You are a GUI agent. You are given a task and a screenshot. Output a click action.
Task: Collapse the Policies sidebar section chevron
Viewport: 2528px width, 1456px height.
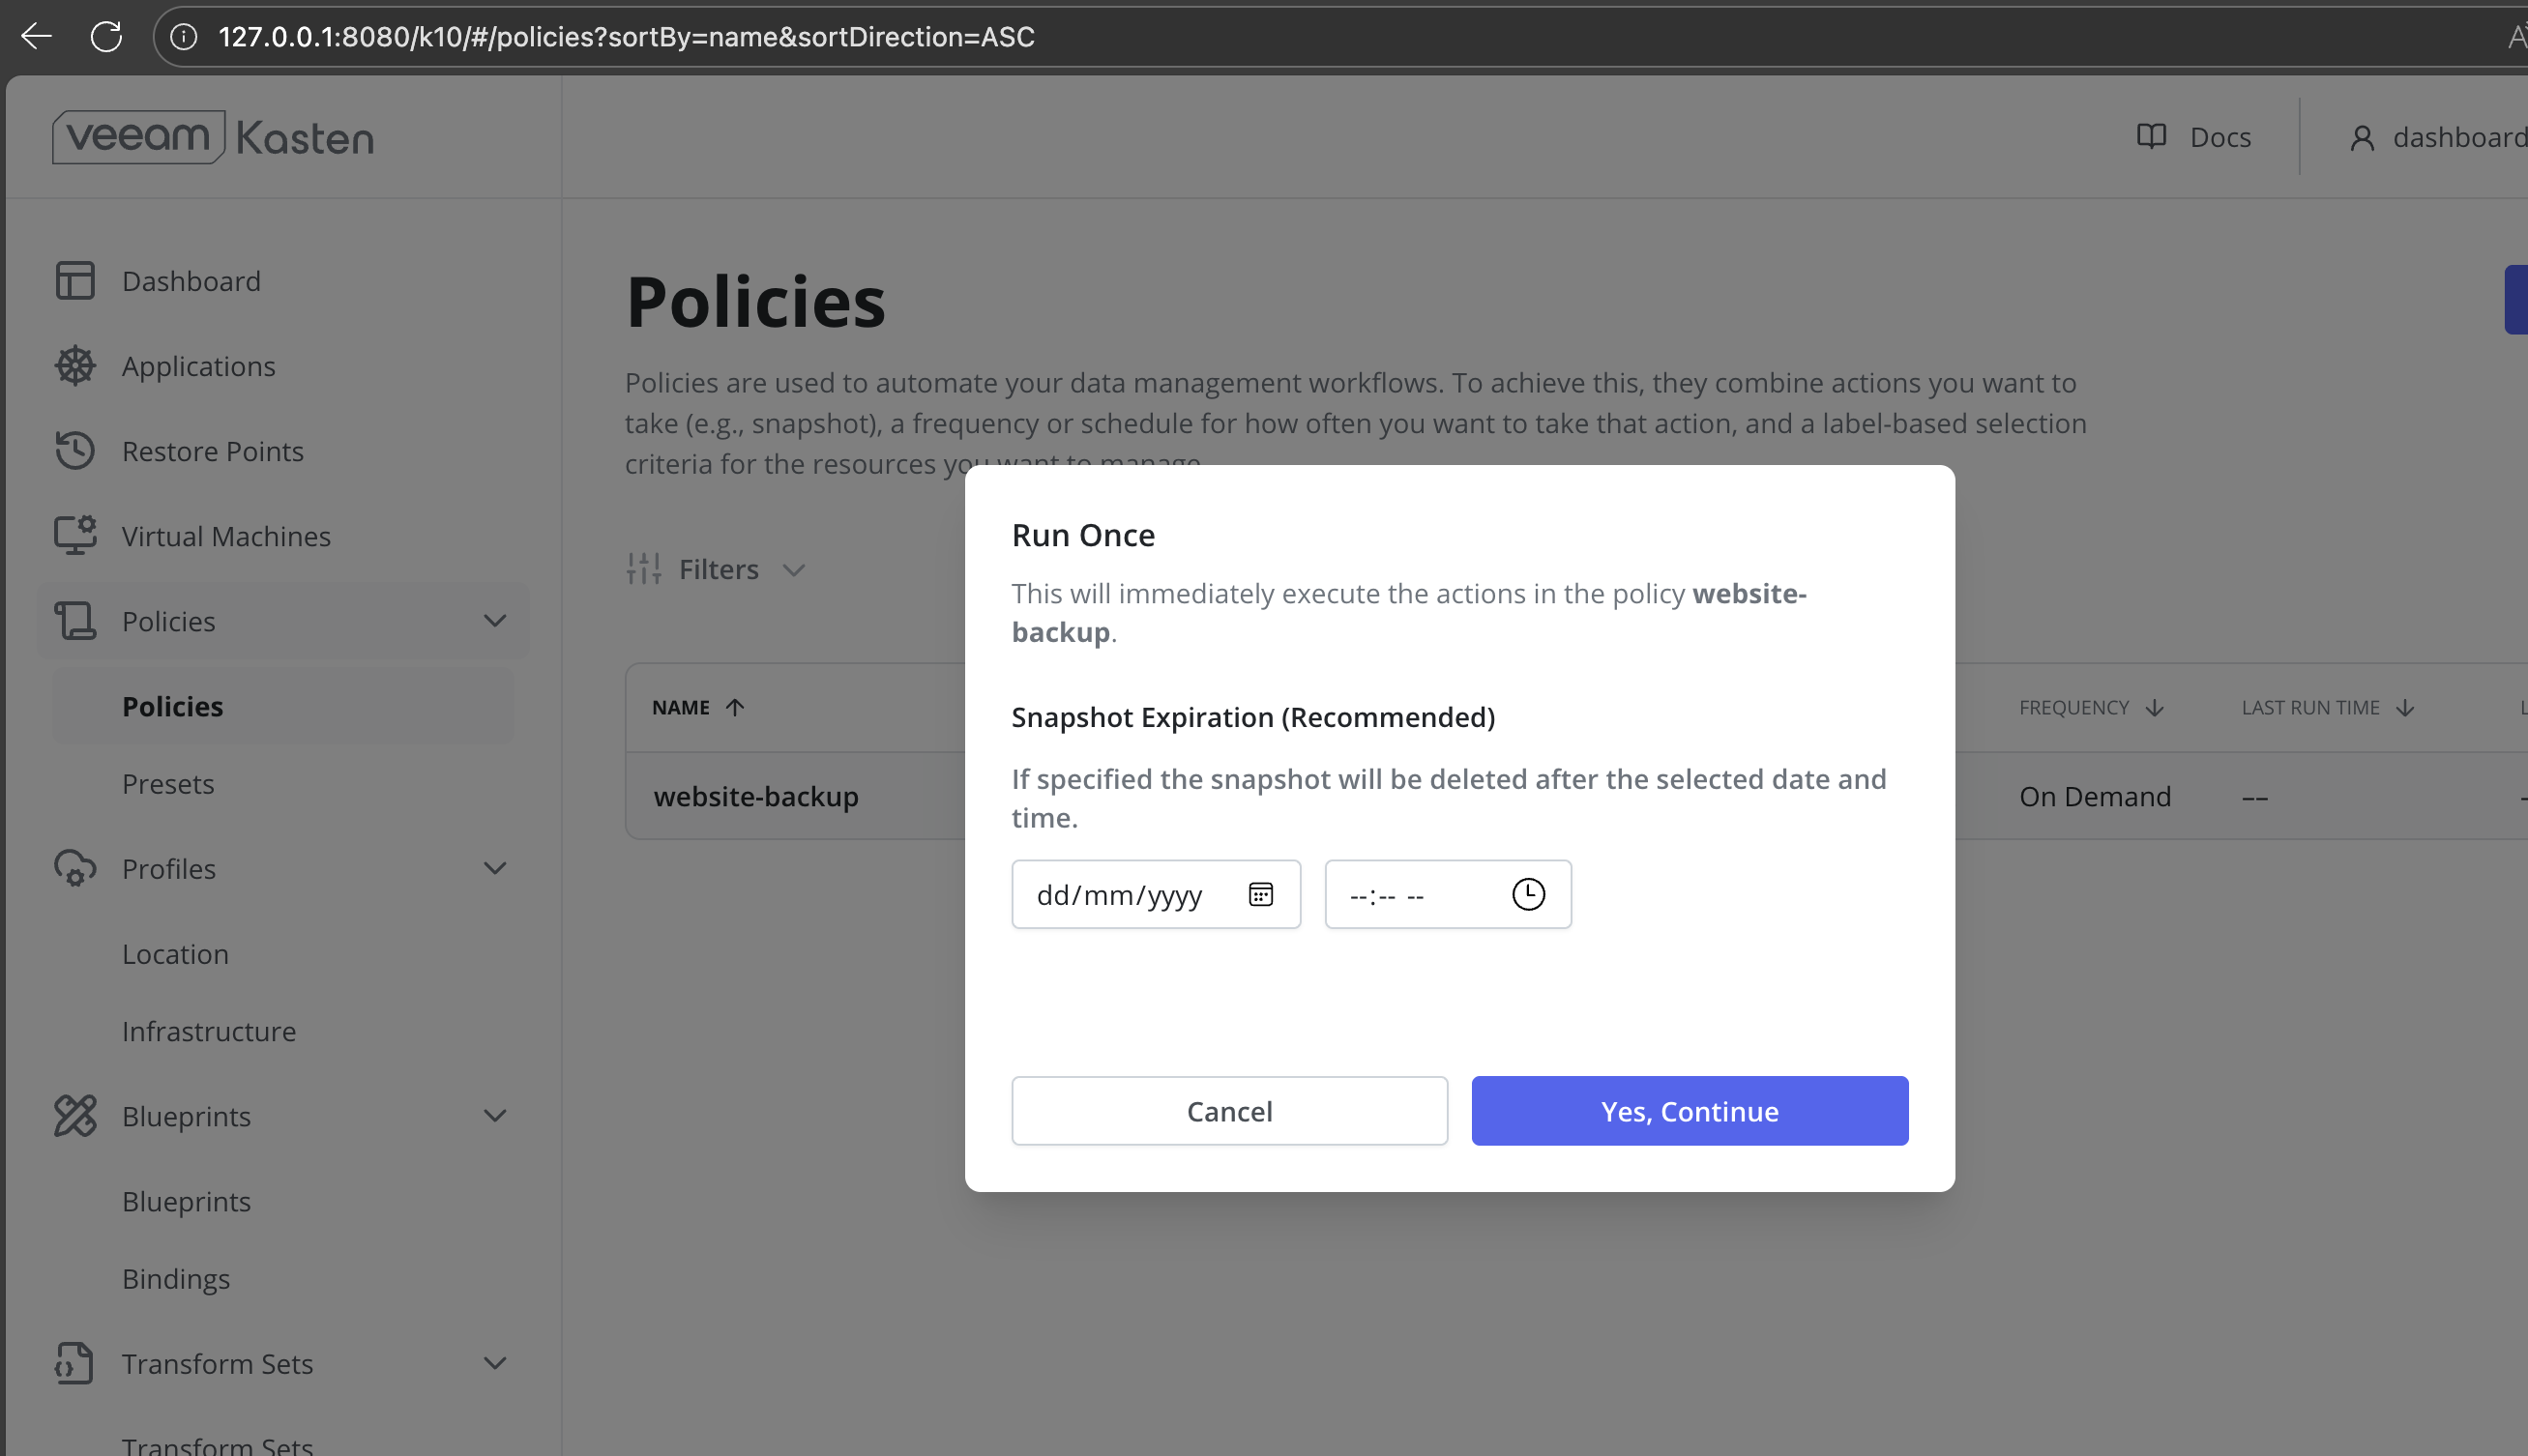[495, 621]
